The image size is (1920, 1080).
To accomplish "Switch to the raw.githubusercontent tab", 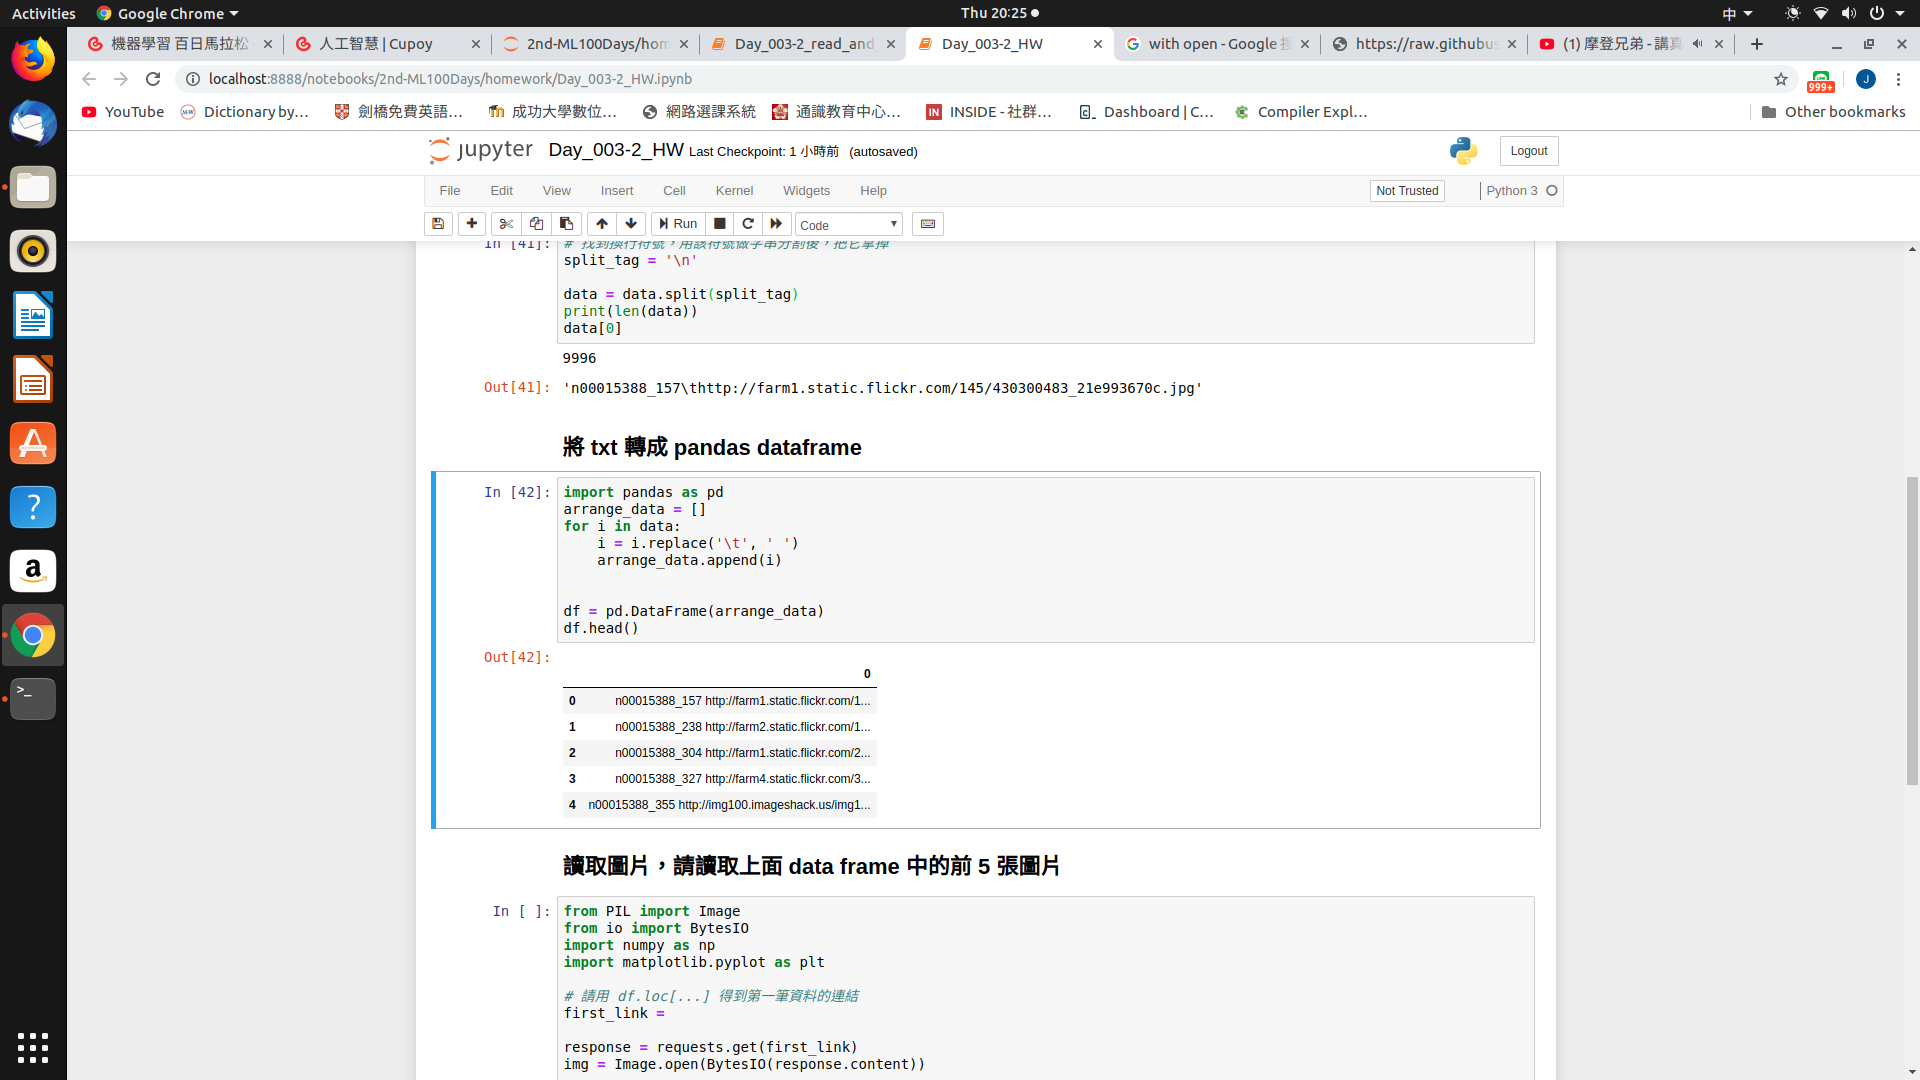I will tap(1424, 44).
